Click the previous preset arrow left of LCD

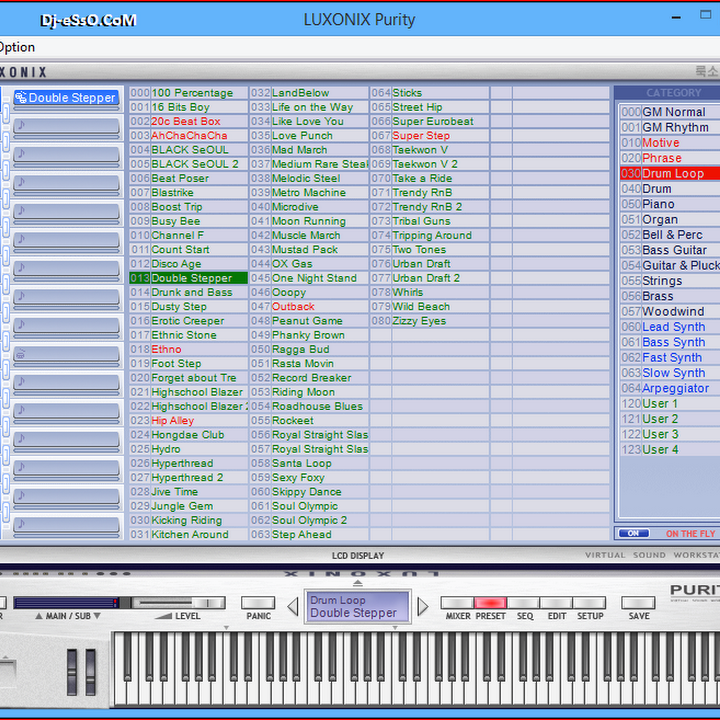[x=292, y=607]
